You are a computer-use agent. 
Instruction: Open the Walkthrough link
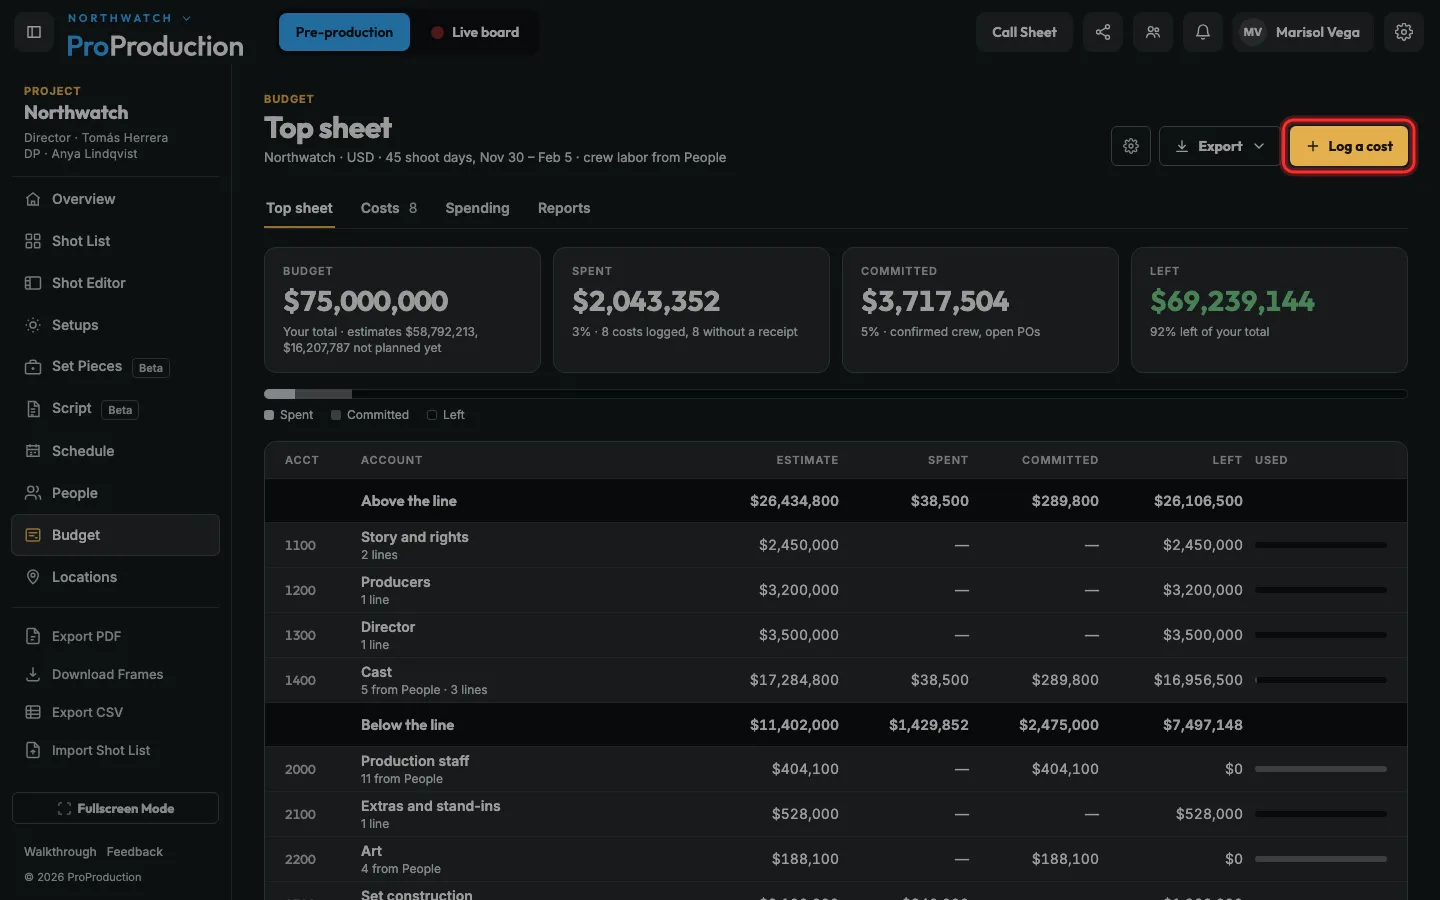coord(60,852)
